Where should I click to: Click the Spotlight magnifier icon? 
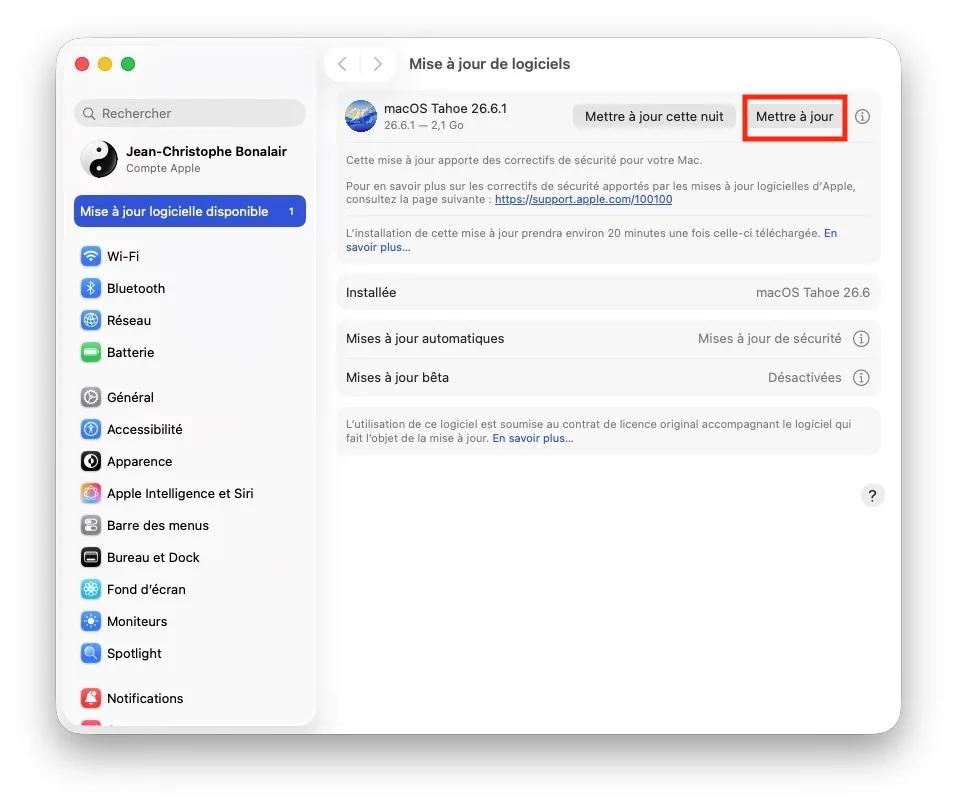pyautogui.click(x=91, y=654)
